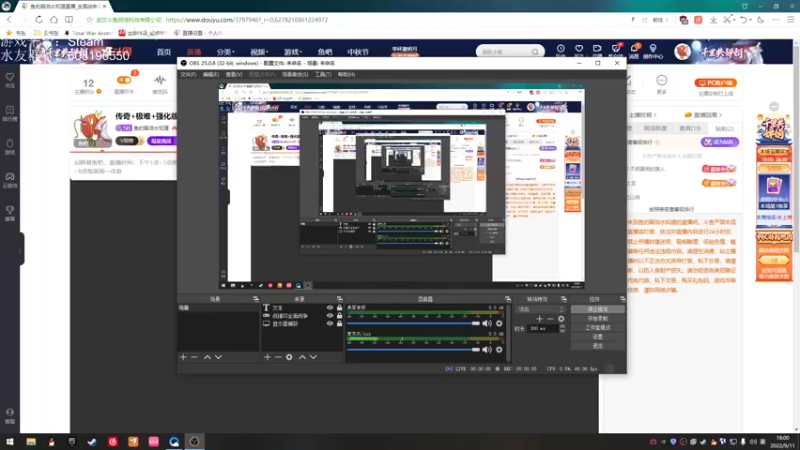
Task: Expand the Douyu video dropdown in navigation
Action: click(x=259, y=52)
